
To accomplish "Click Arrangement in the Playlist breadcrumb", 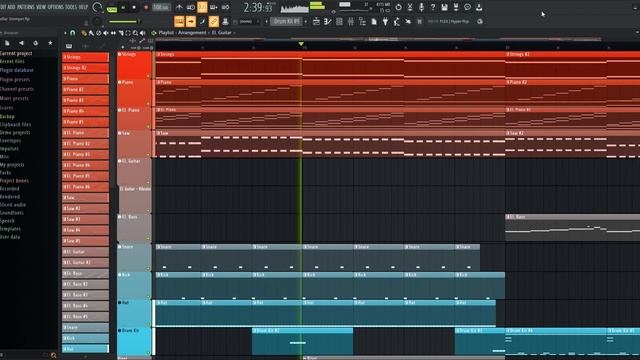I will pyautogui.click(x=192, y=33).
